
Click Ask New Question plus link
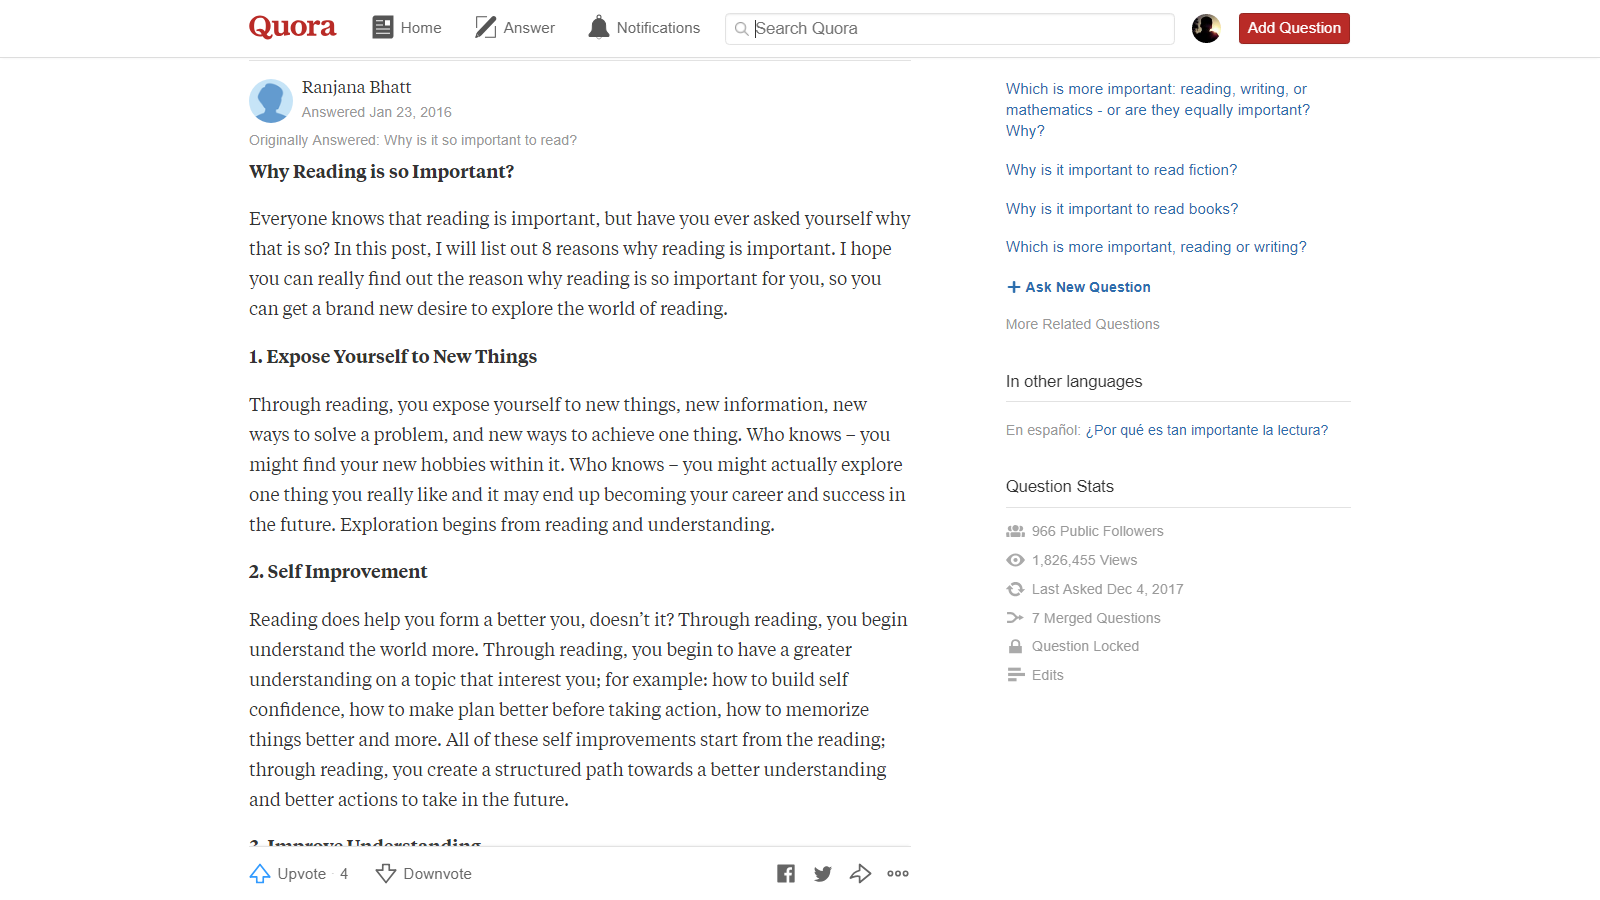1078,287
